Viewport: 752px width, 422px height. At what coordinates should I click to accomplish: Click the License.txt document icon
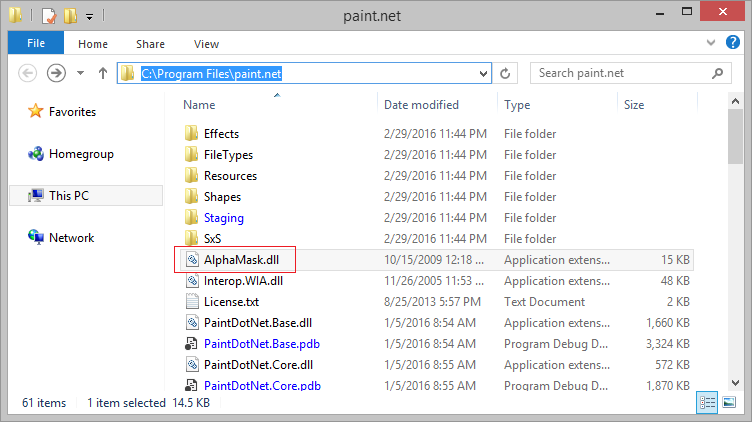coord(192,302)
